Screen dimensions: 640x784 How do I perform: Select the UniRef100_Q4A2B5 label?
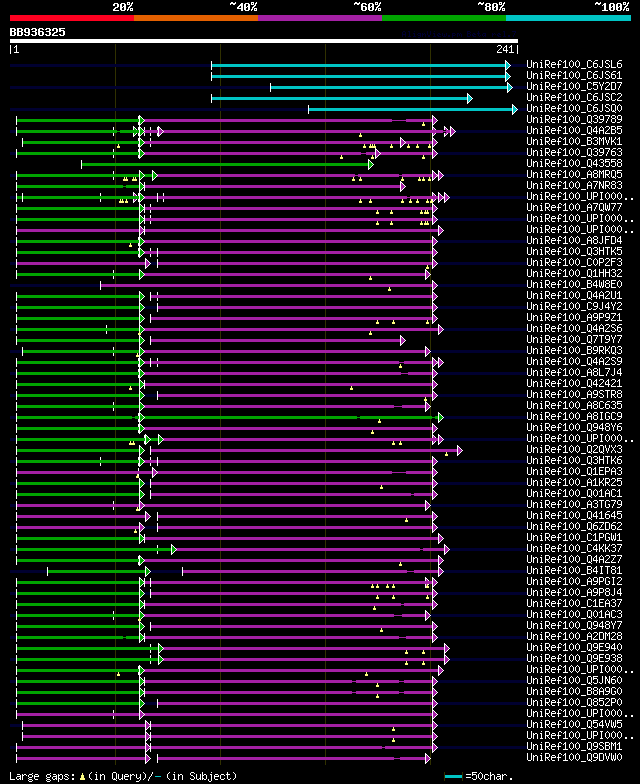(574, 130)
